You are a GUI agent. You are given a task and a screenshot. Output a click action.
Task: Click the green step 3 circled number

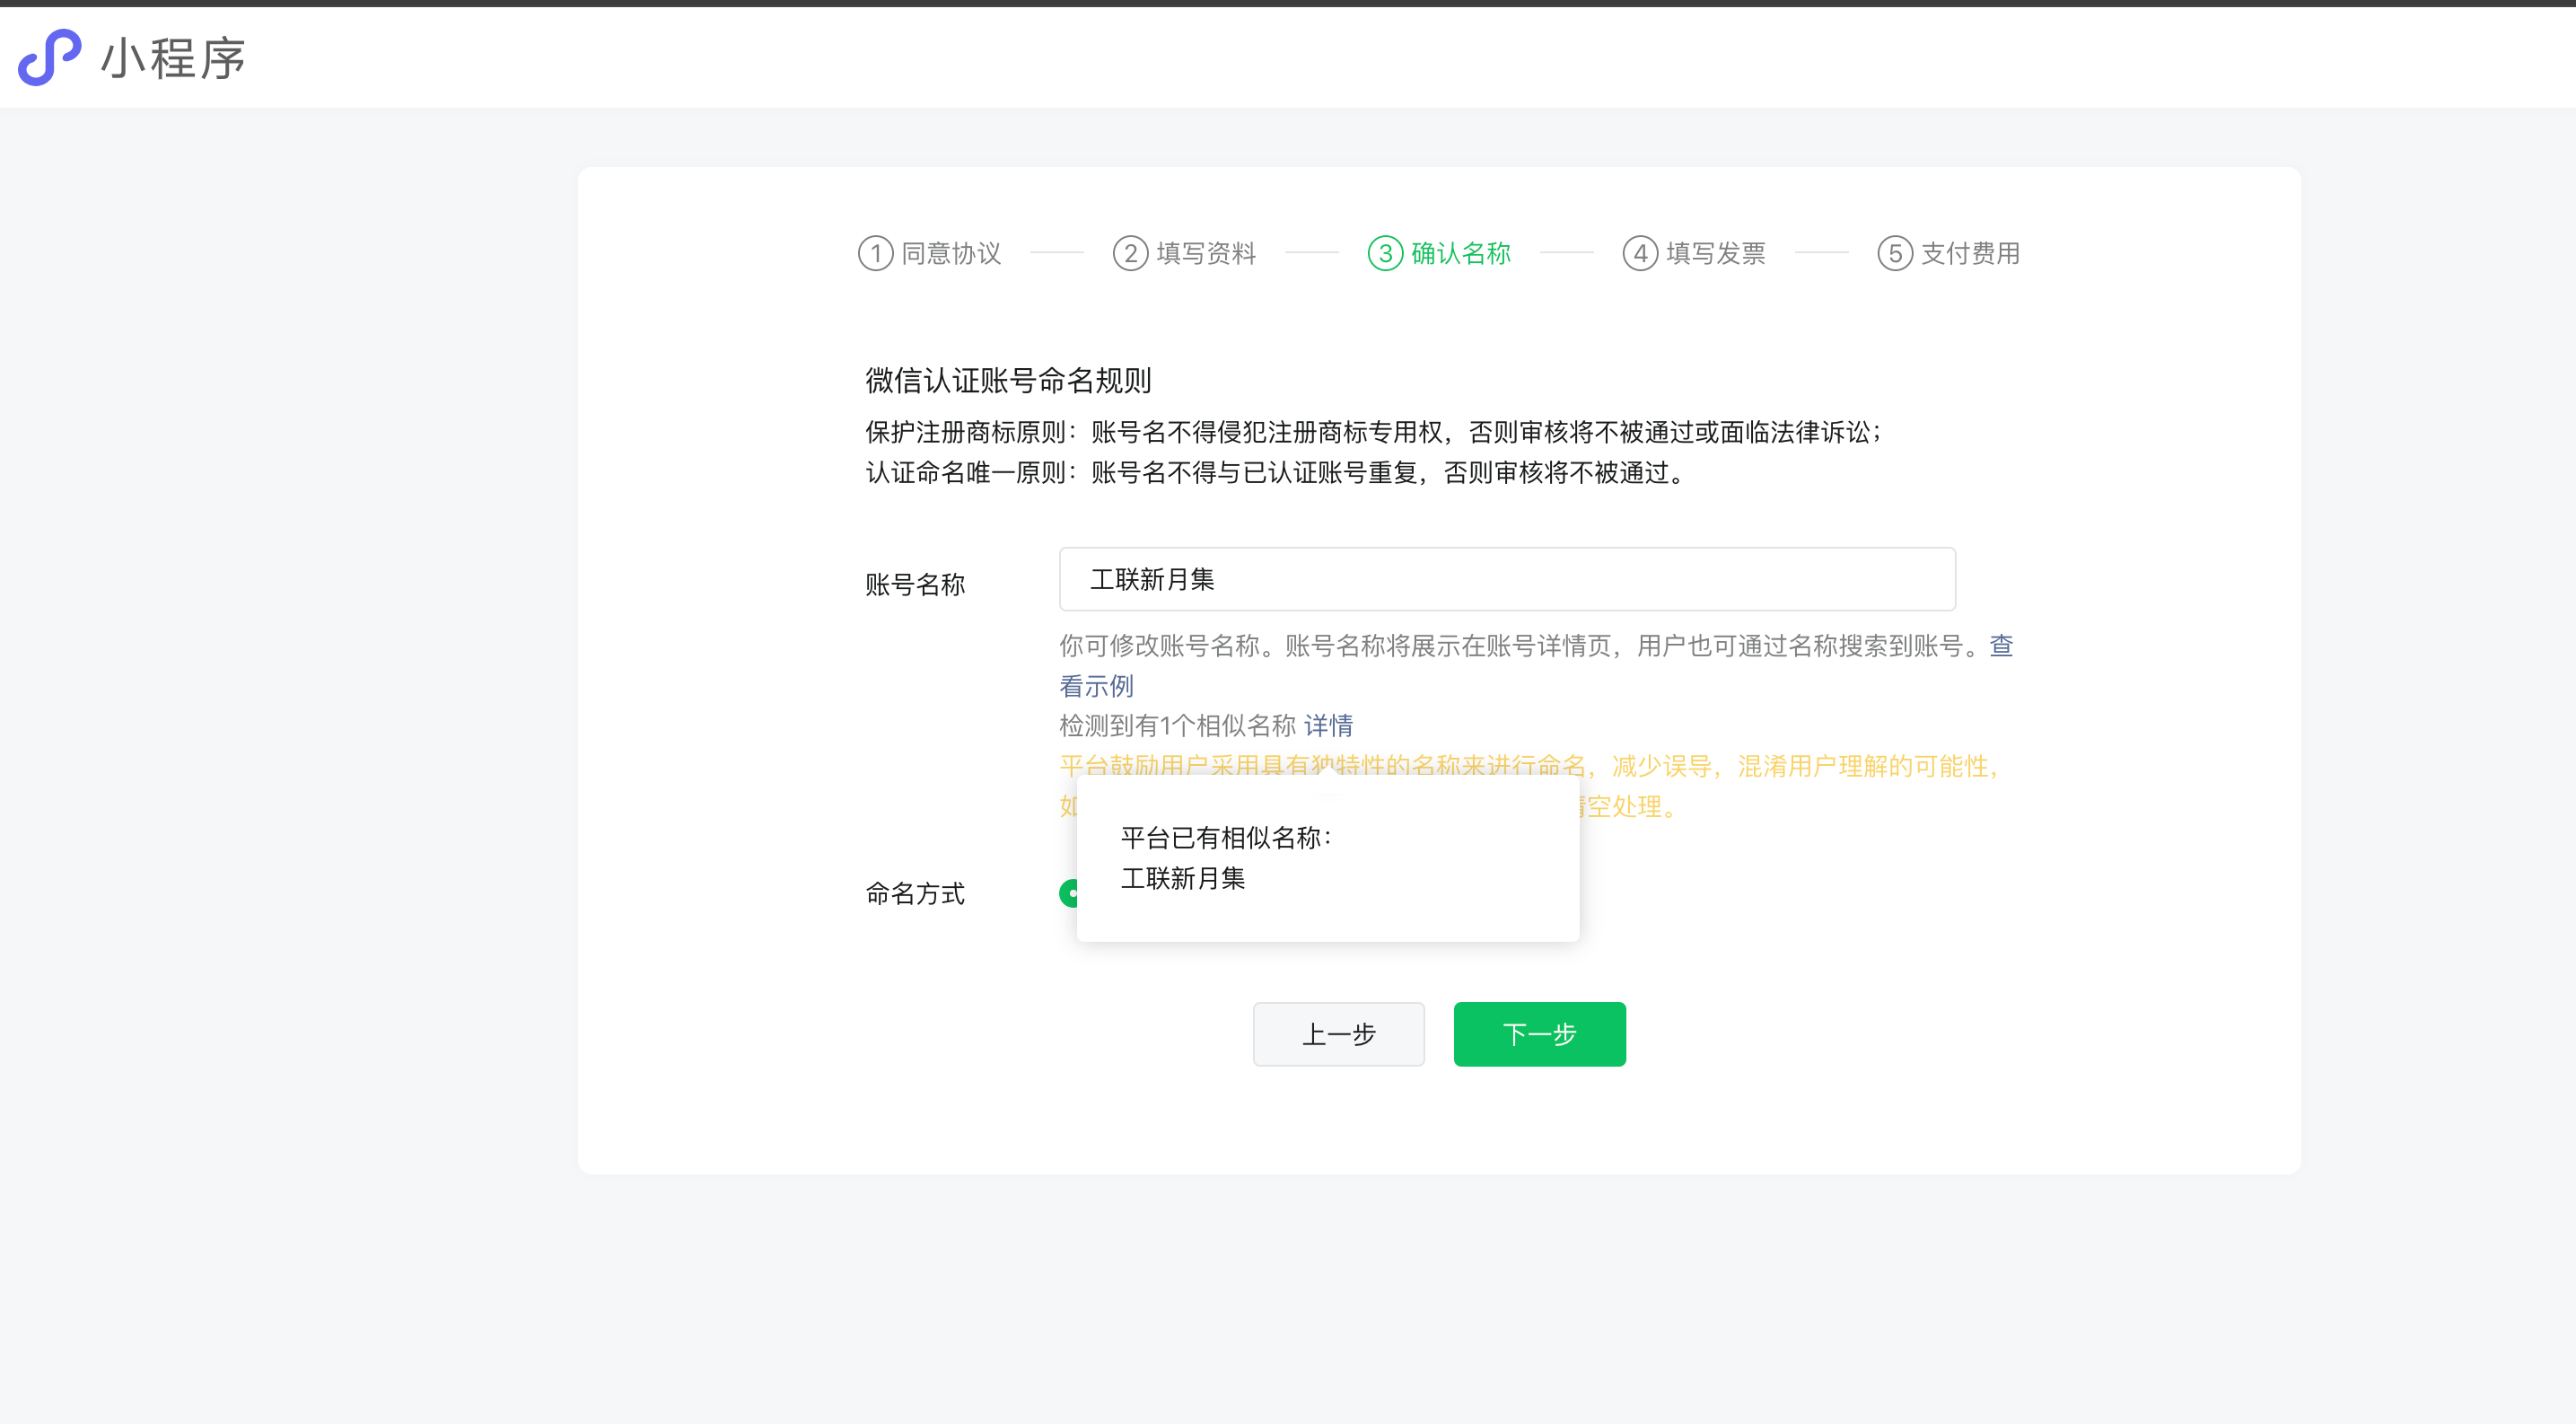coord(1385,253)
